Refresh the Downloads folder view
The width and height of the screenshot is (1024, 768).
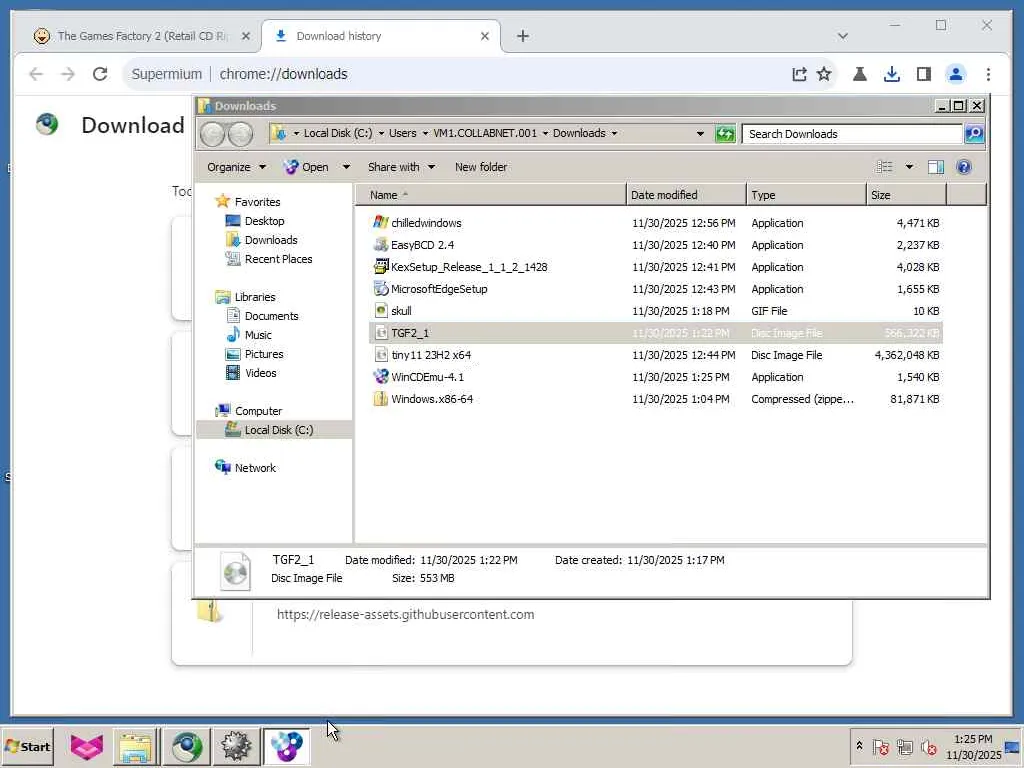725,134
